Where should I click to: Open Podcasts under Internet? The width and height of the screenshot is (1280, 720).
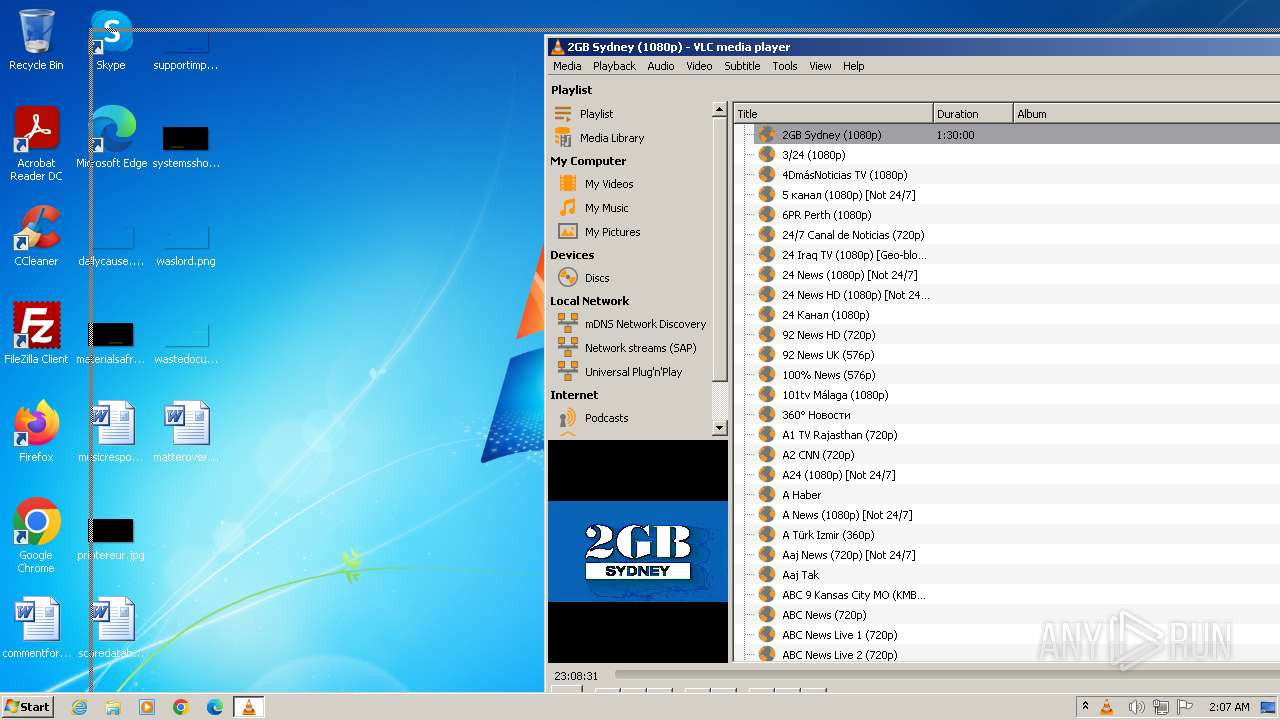pos(593,418)
